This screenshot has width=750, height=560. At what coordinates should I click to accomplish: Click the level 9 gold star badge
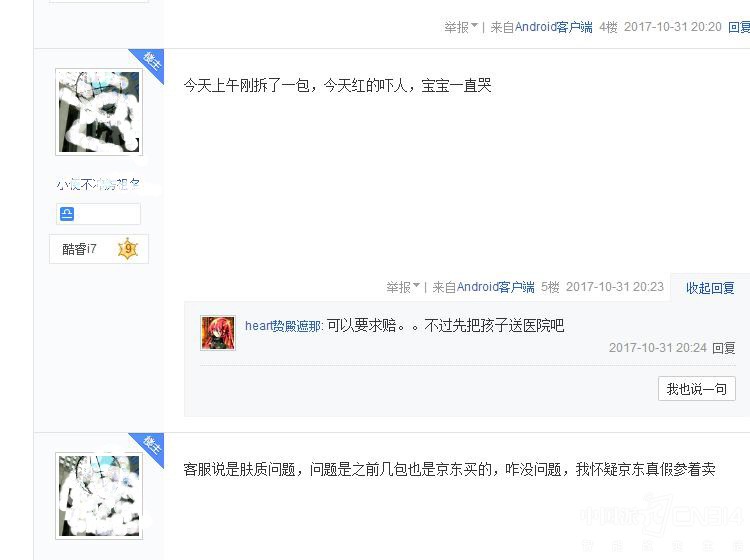[x=128, y=249]
